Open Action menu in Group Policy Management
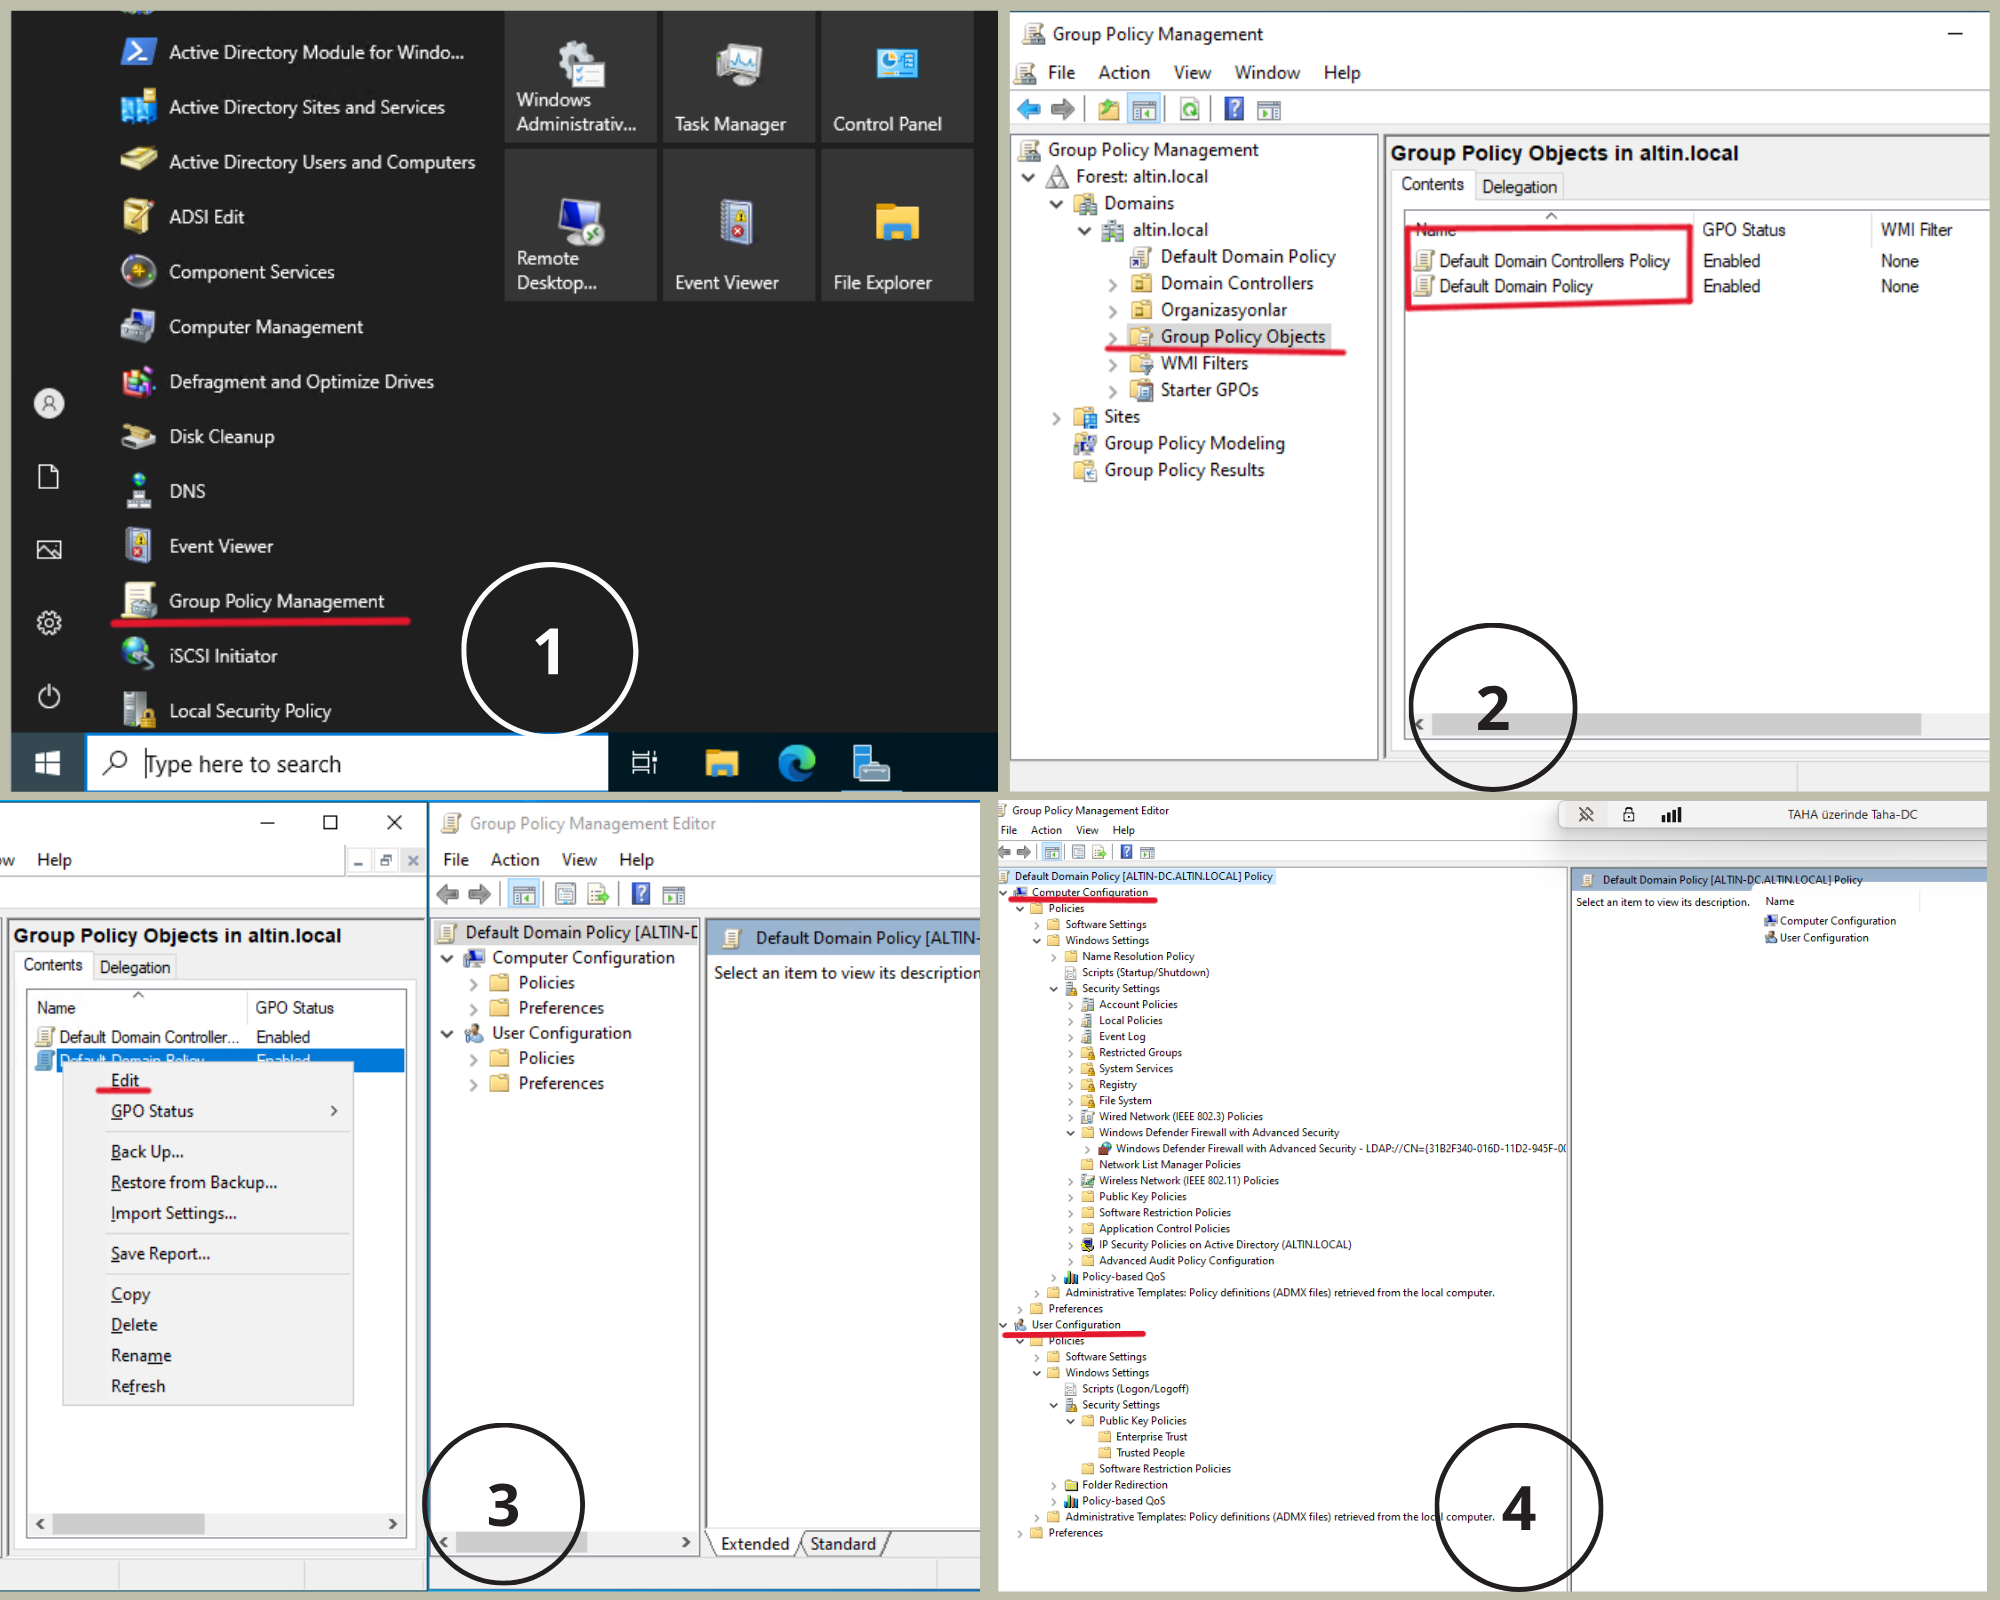Image resolution: width=2000 pixels, height=1600 pixels. (1124, 73)
